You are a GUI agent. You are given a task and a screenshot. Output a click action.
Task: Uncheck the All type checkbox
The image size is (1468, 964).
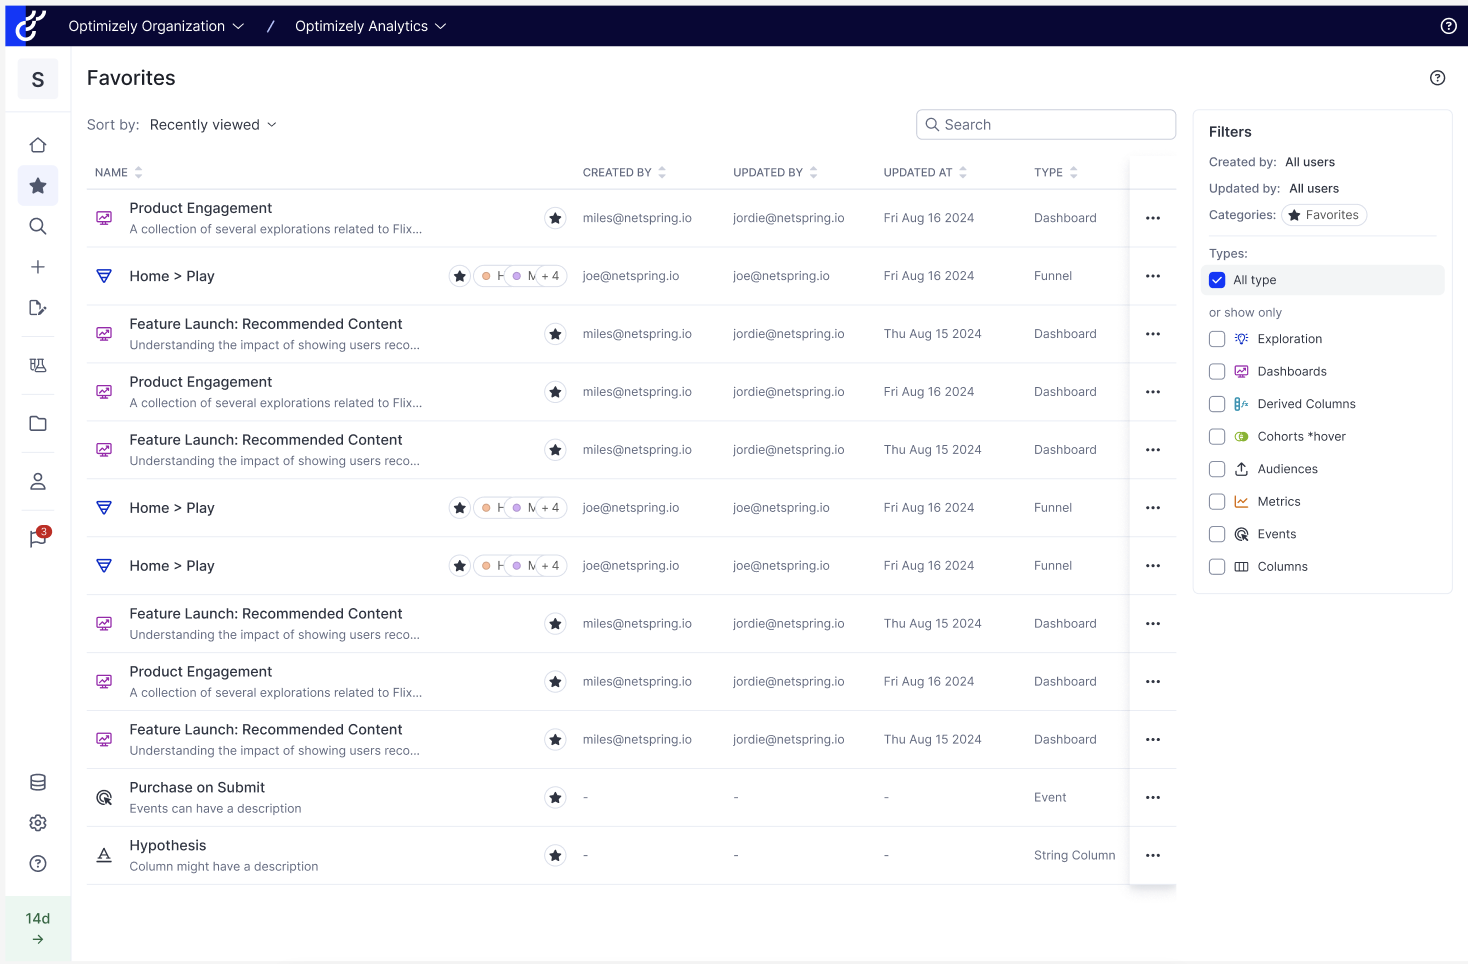[x=1217, y=281]
